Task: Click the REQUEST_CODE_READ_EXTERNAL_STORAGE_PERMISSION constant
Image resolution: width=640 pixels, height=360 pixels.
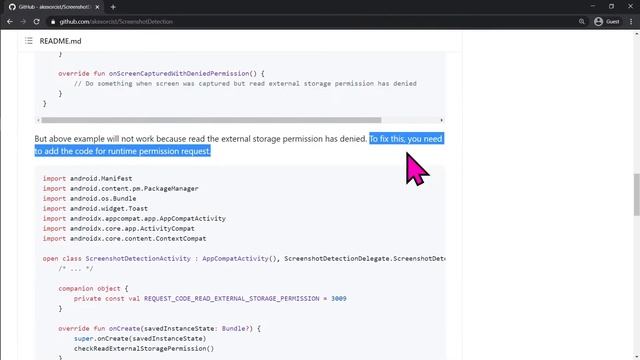Action: [x=231, y=299]
